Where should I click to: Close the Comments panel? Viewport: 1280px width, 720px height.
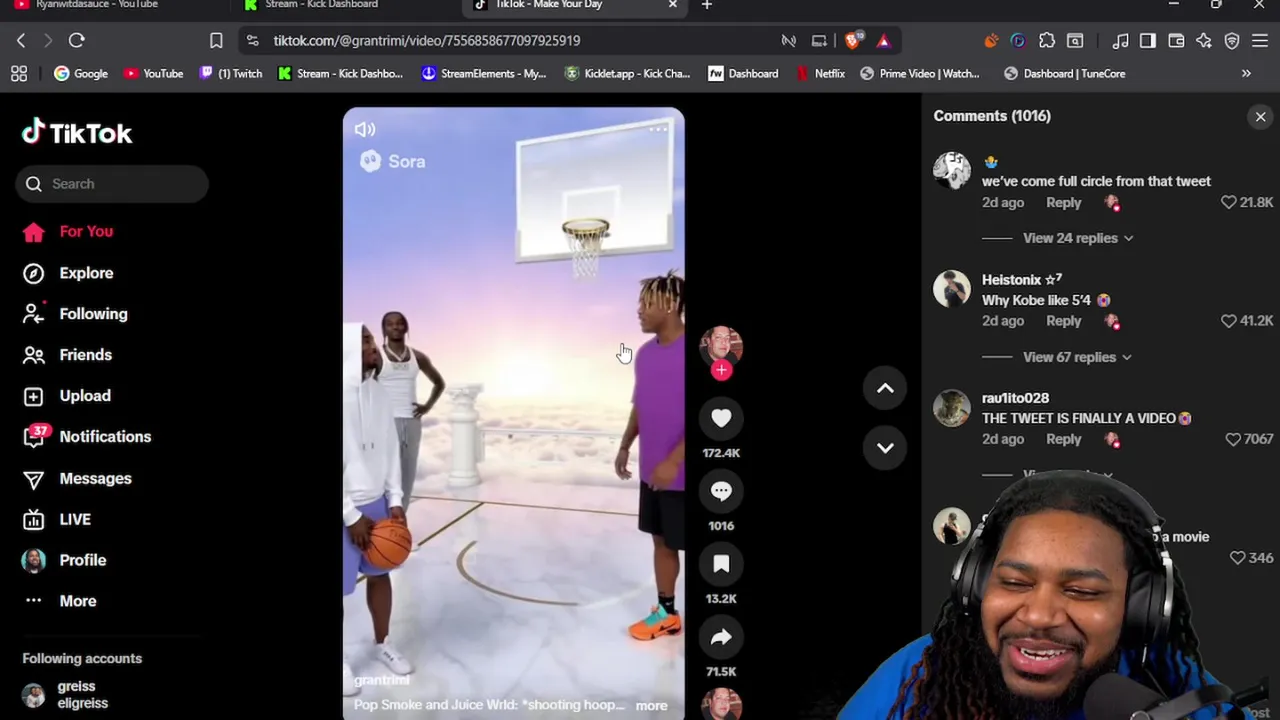pyautogui.click(x=1260, y=117)
